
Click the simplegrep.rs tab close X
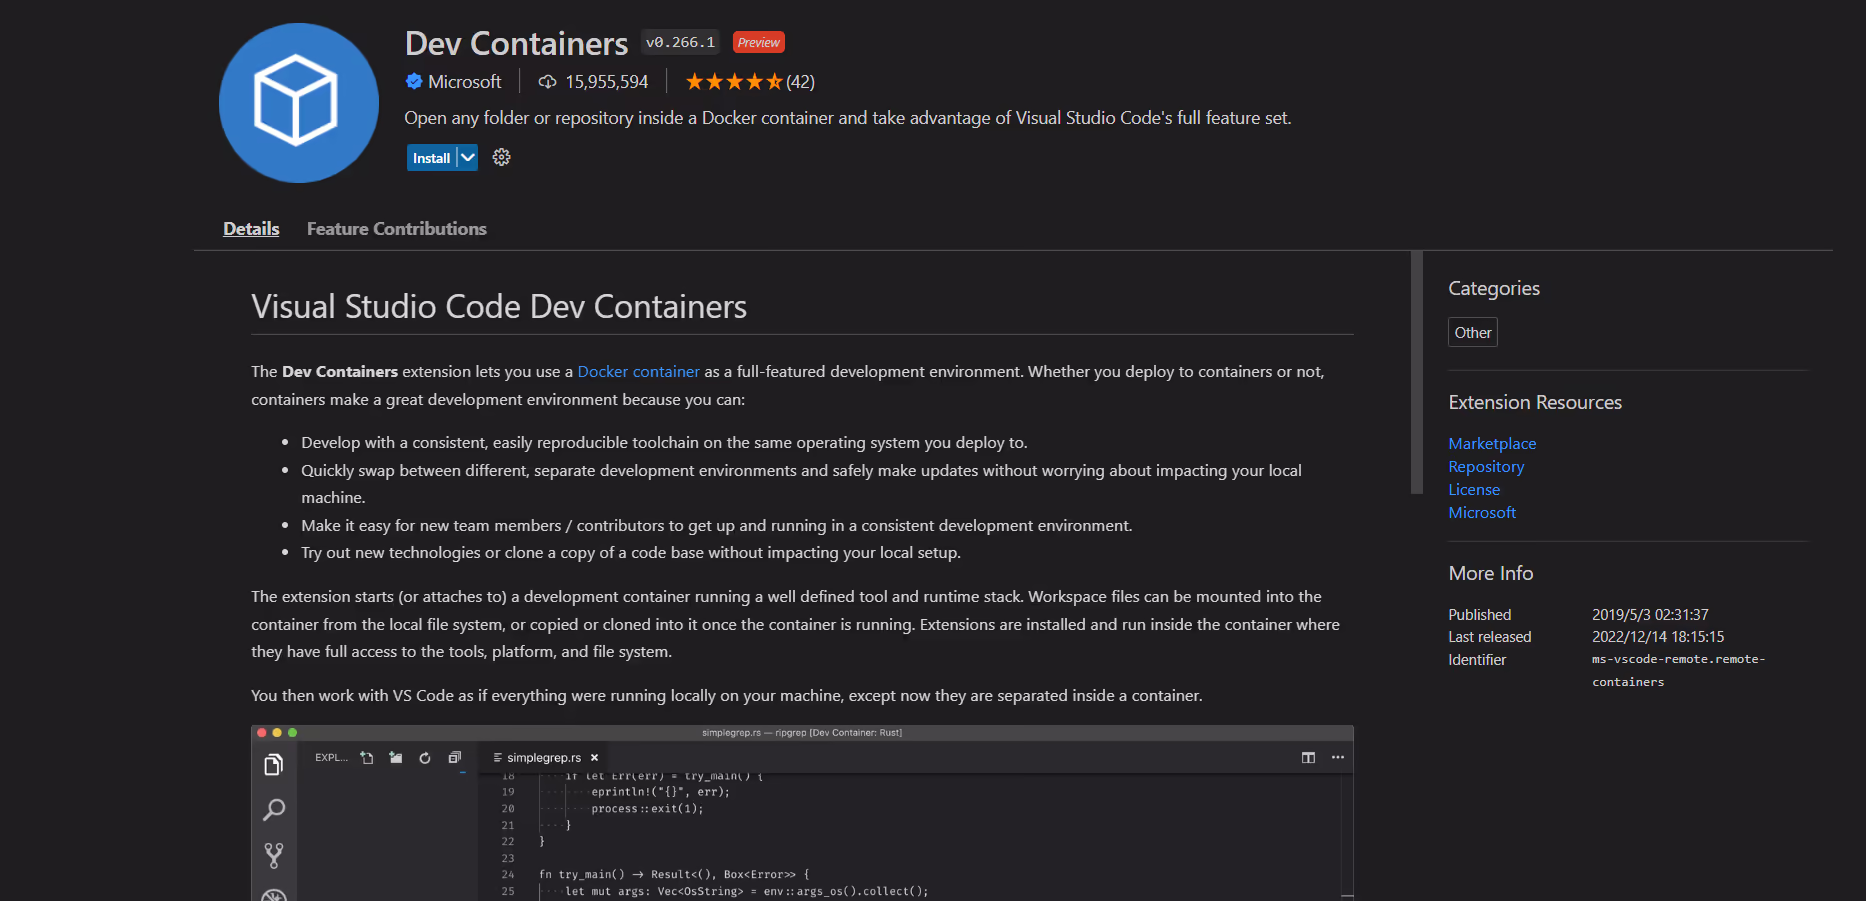pos(594,758)
